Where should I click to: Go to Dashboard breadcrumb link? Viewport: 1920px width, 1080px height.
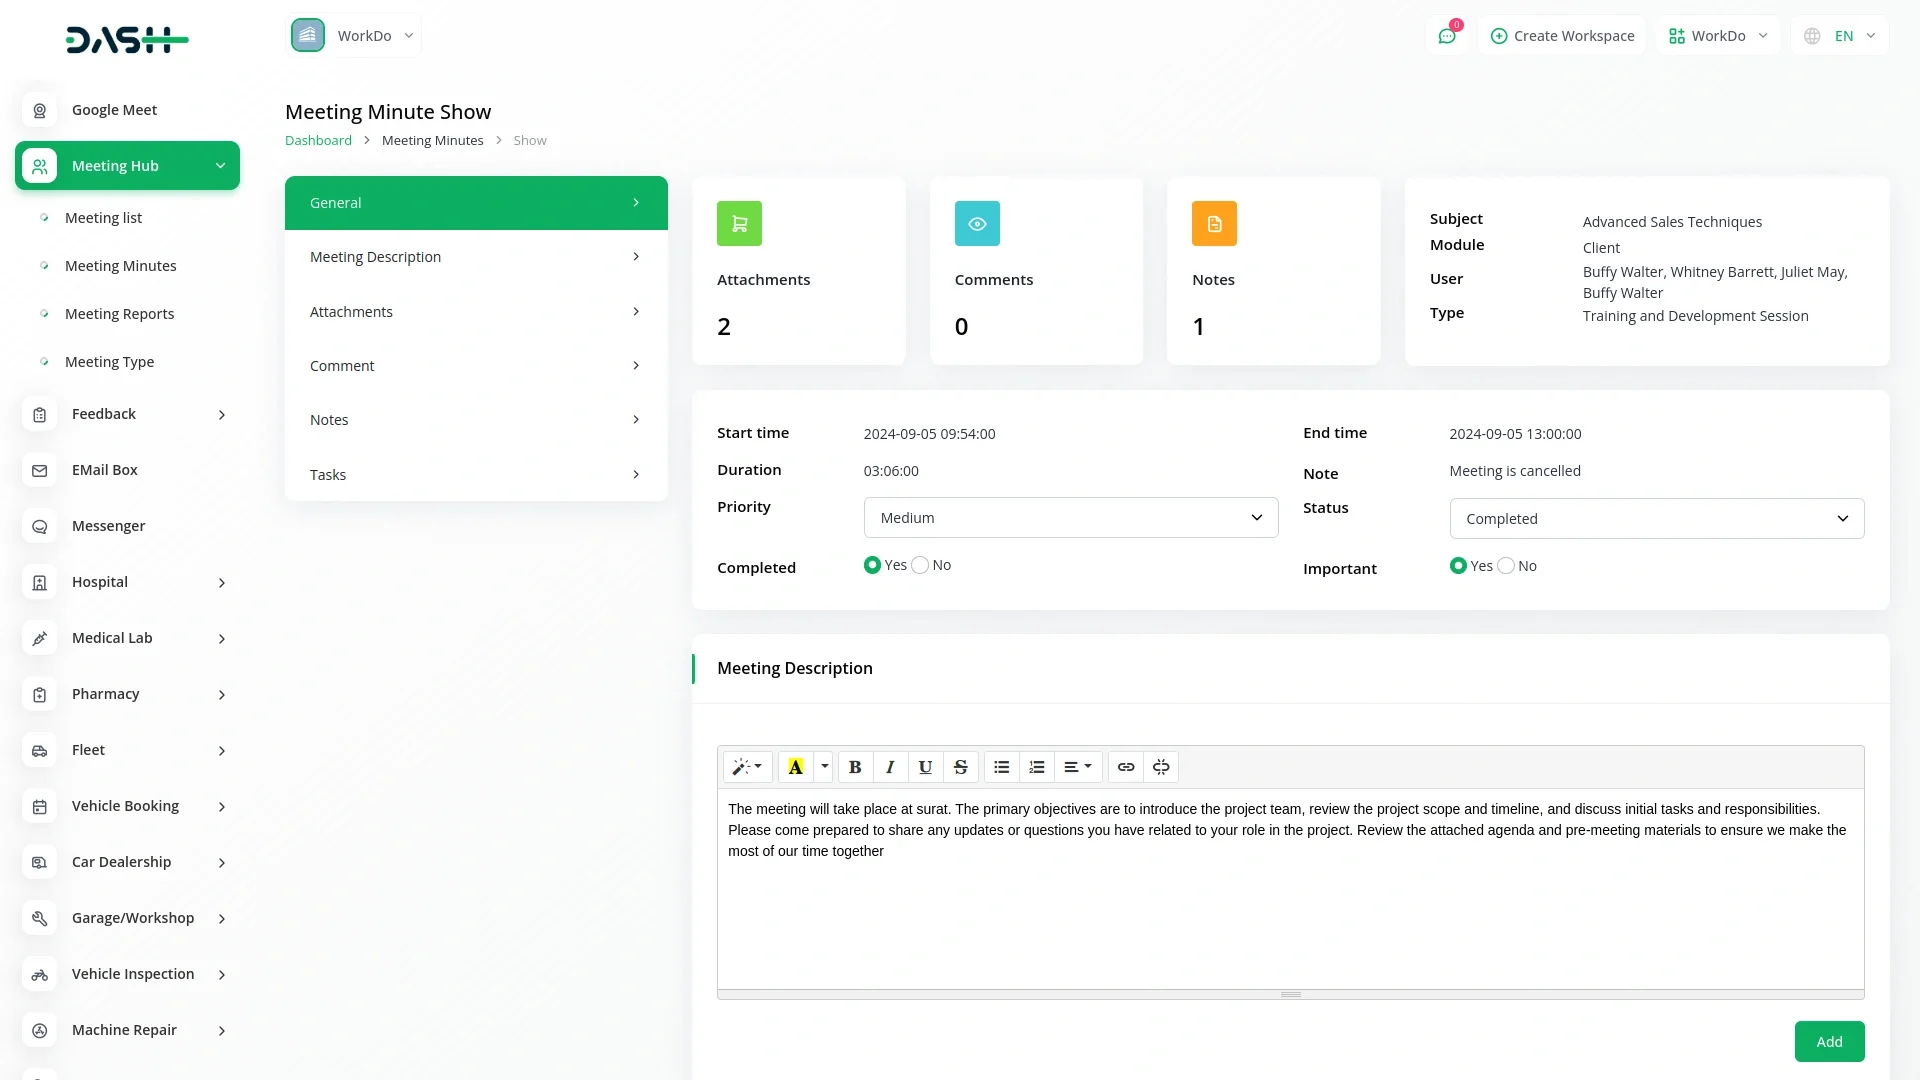click(x=318, y=141)
